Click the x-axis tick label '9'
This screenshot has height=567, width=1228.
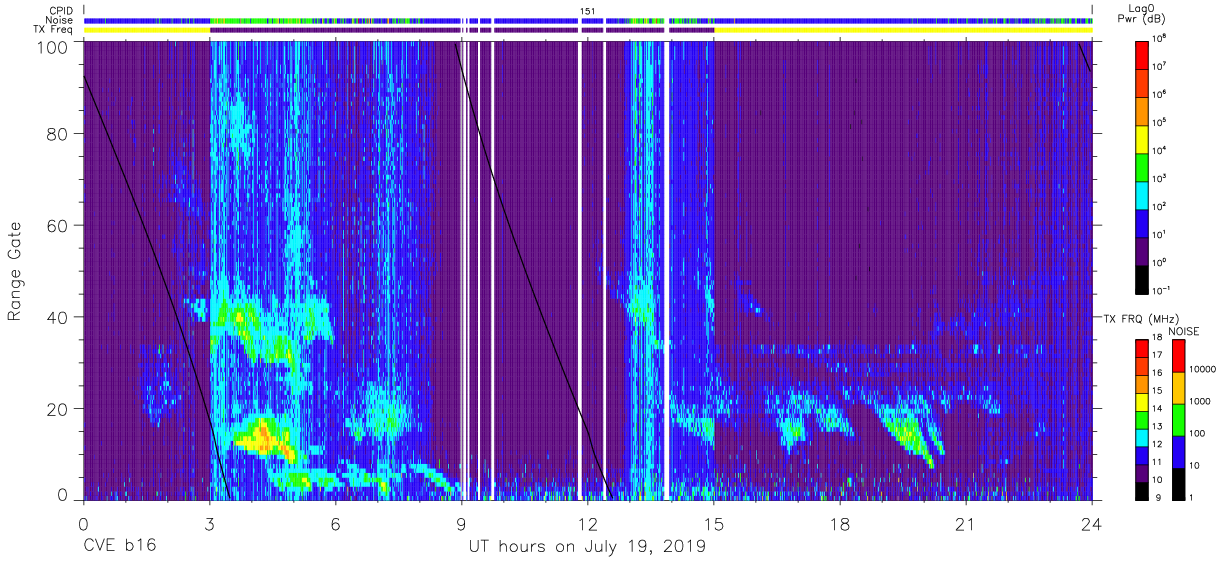coord(462,524)
